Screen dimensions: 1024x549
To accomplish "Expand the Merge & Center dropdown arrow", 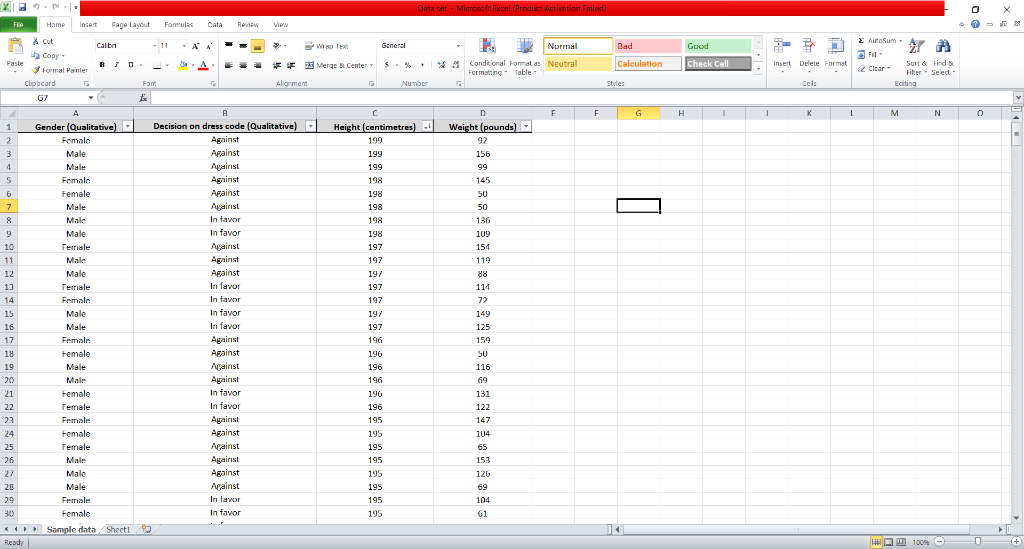I will pyautogui.click(x=372, y=65).
